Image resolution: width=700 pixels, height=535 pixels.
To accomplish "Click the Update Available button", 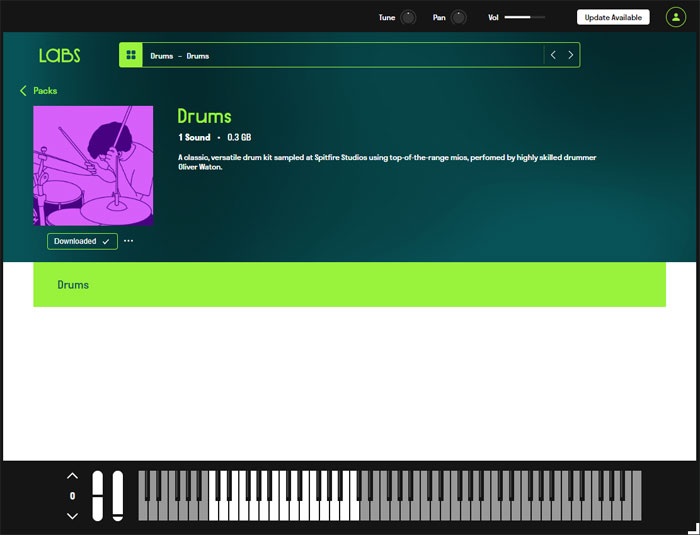I will [x=613, y=17].
